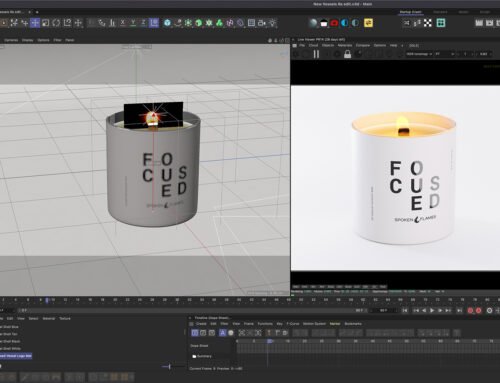Step to the previous frame

click(x=424, y=310)
